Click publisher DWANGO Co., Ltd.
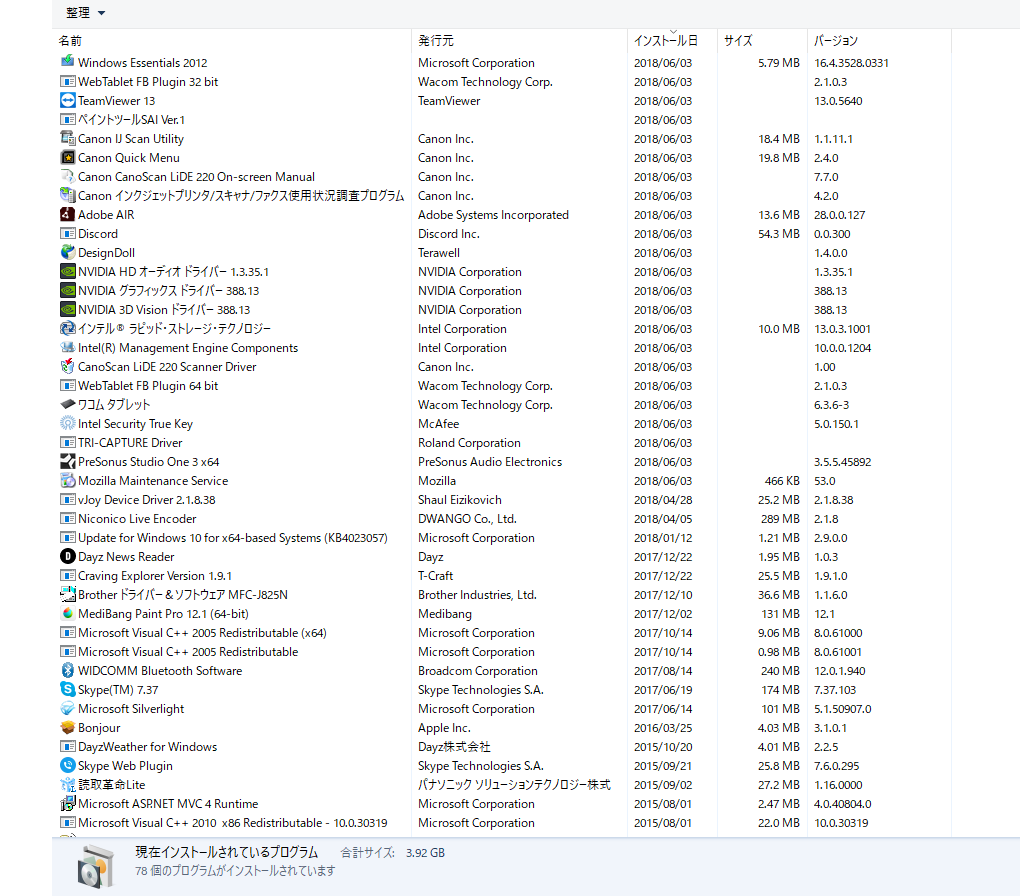 [x=467, y=518]
